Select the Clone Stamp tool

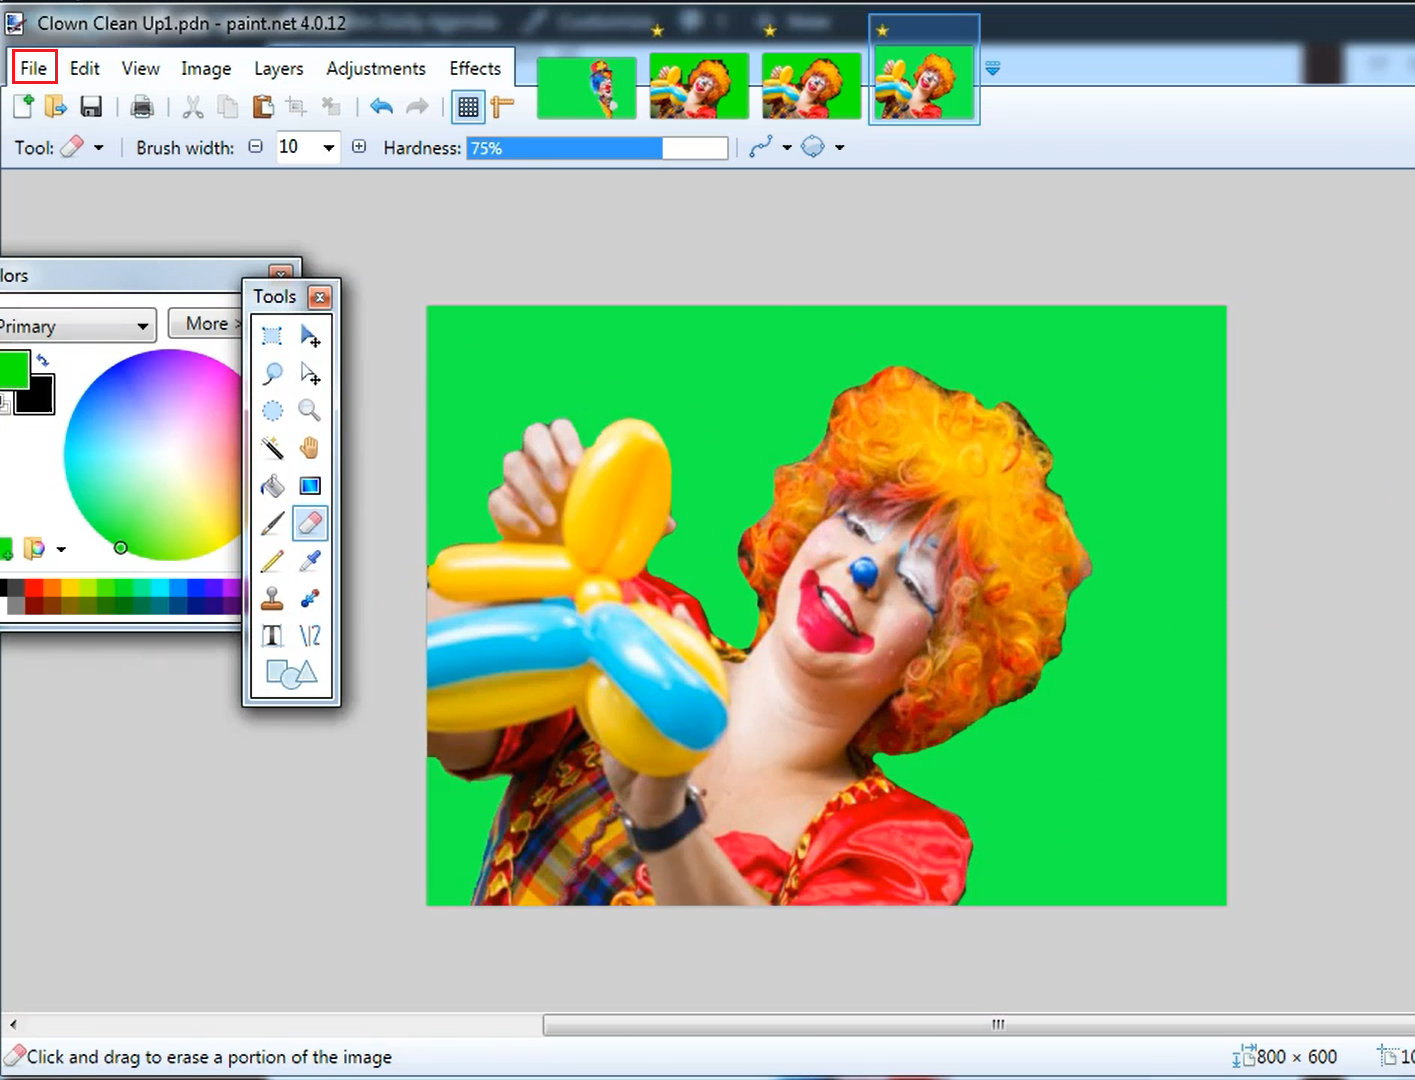pyautogui.click(x=271, y=598)
